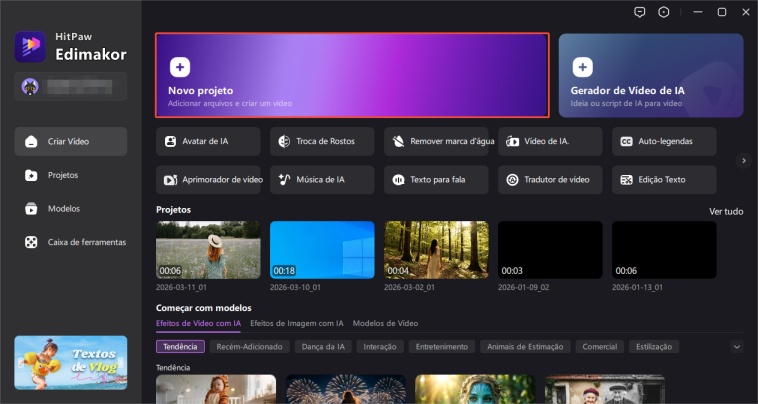Open Aprimorador de vídeo enhancer

pyautogui.click(x=208, y=180)
